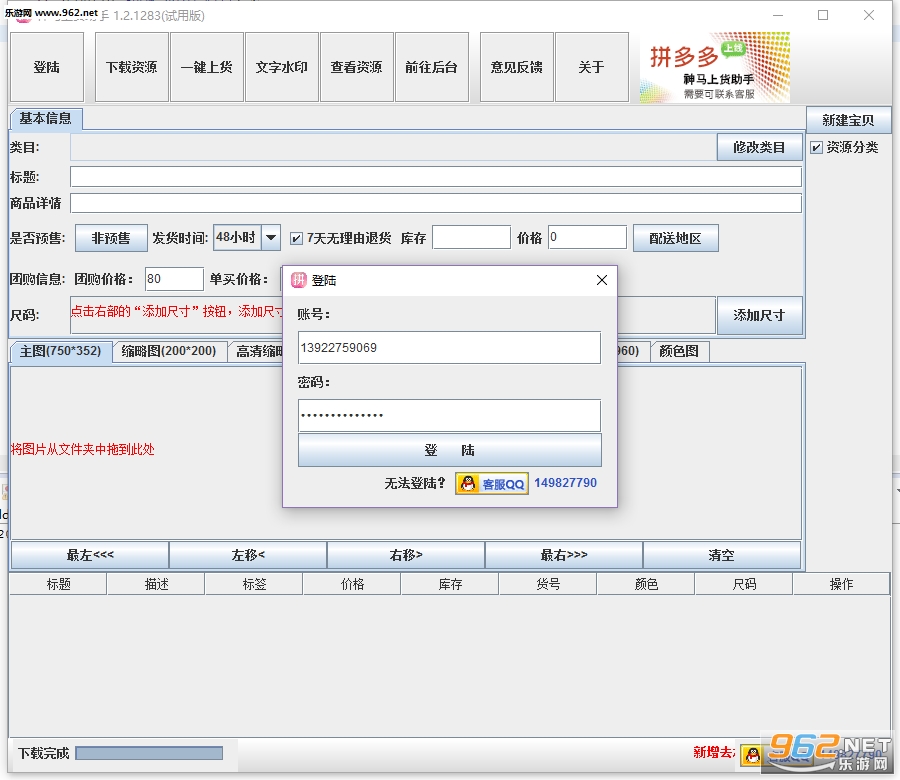Click the 尺码 table column header
Screen dimensions: 900x780
744,584
